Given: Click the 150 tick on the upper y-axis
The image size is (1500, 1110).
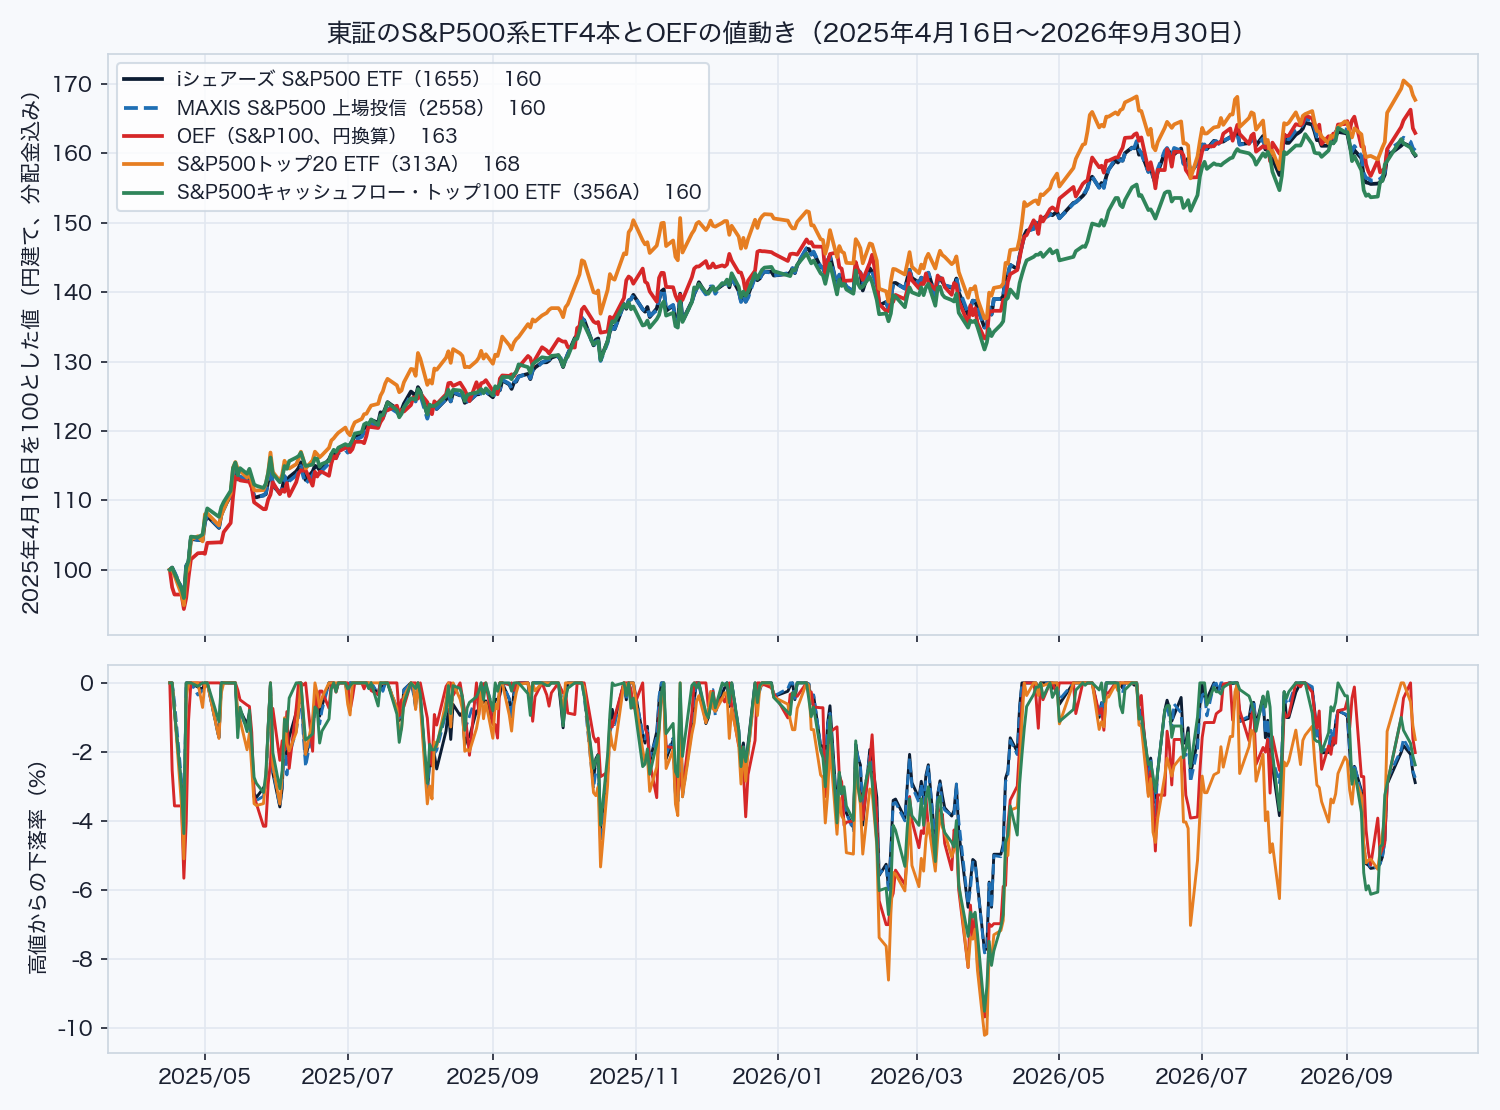Looking at the screenshot, I should point(73,223).
